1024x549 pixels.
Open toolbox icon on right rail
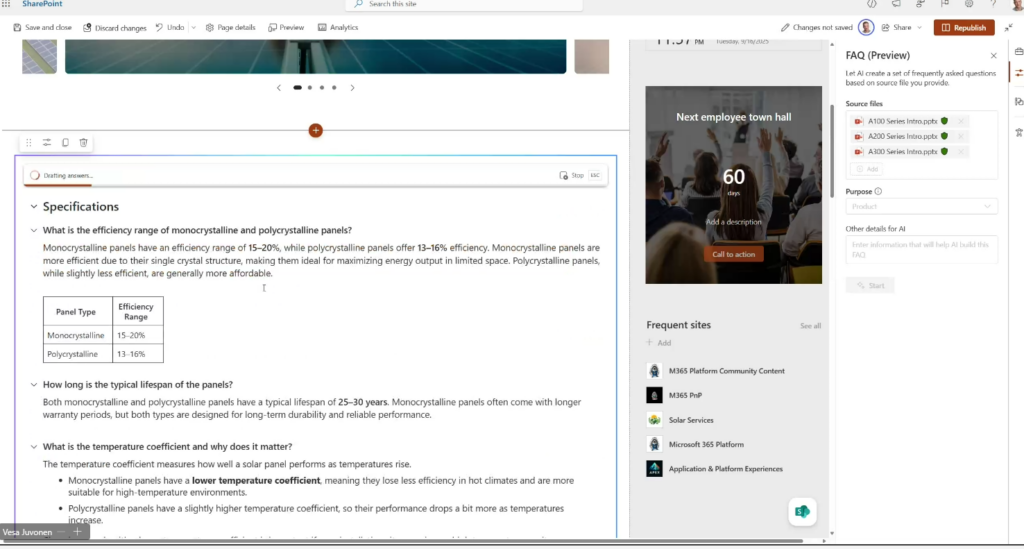(1019, 52)
